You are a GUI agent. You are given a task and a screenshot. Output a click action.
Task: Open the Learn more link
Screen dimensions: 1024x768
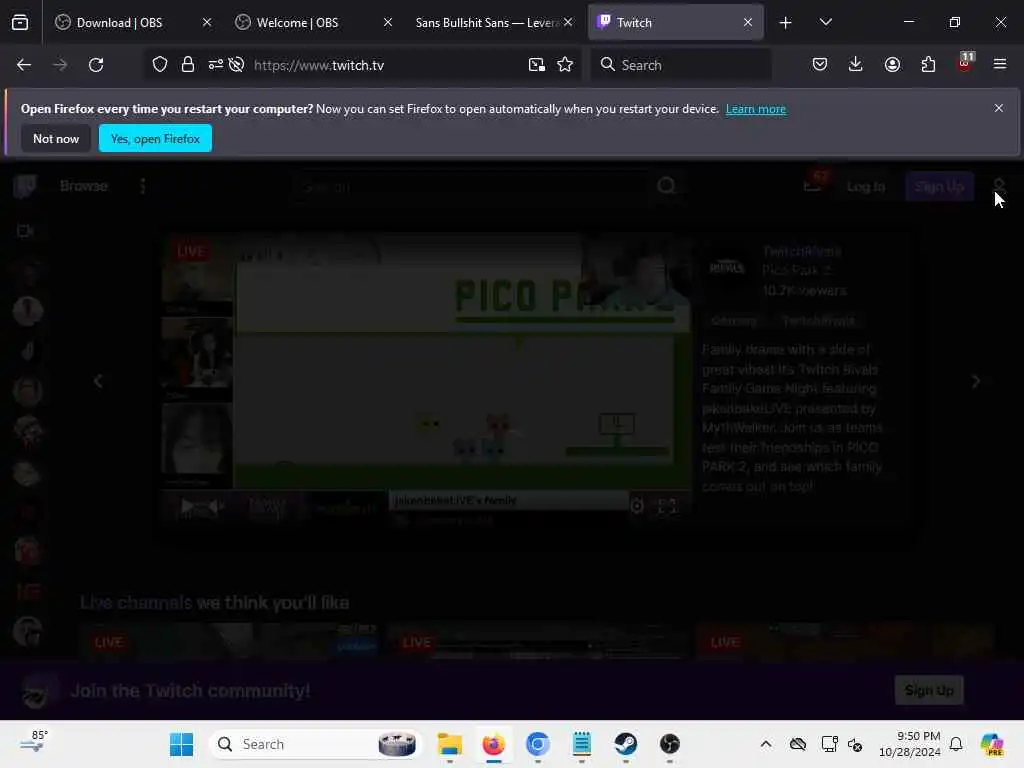click(756, 109)
